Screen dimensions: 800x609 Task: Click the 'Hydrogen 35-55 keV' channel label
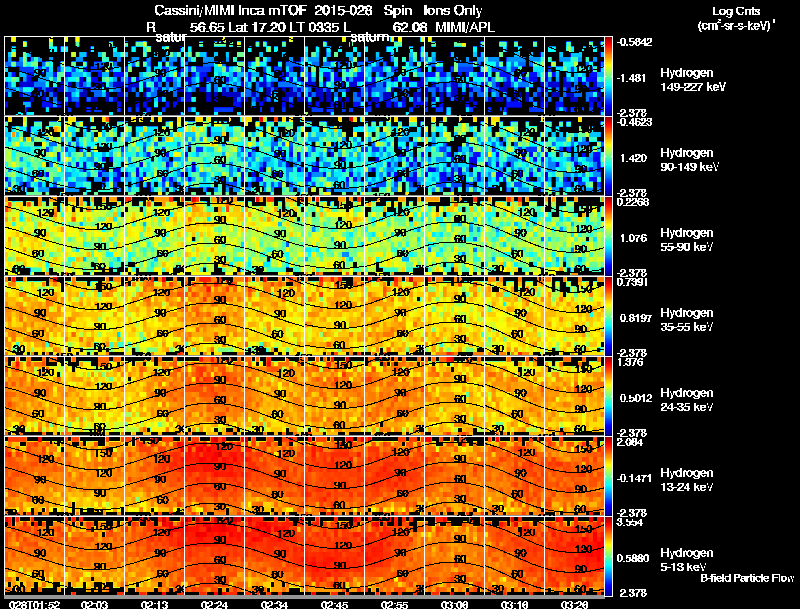pos(687,320)
